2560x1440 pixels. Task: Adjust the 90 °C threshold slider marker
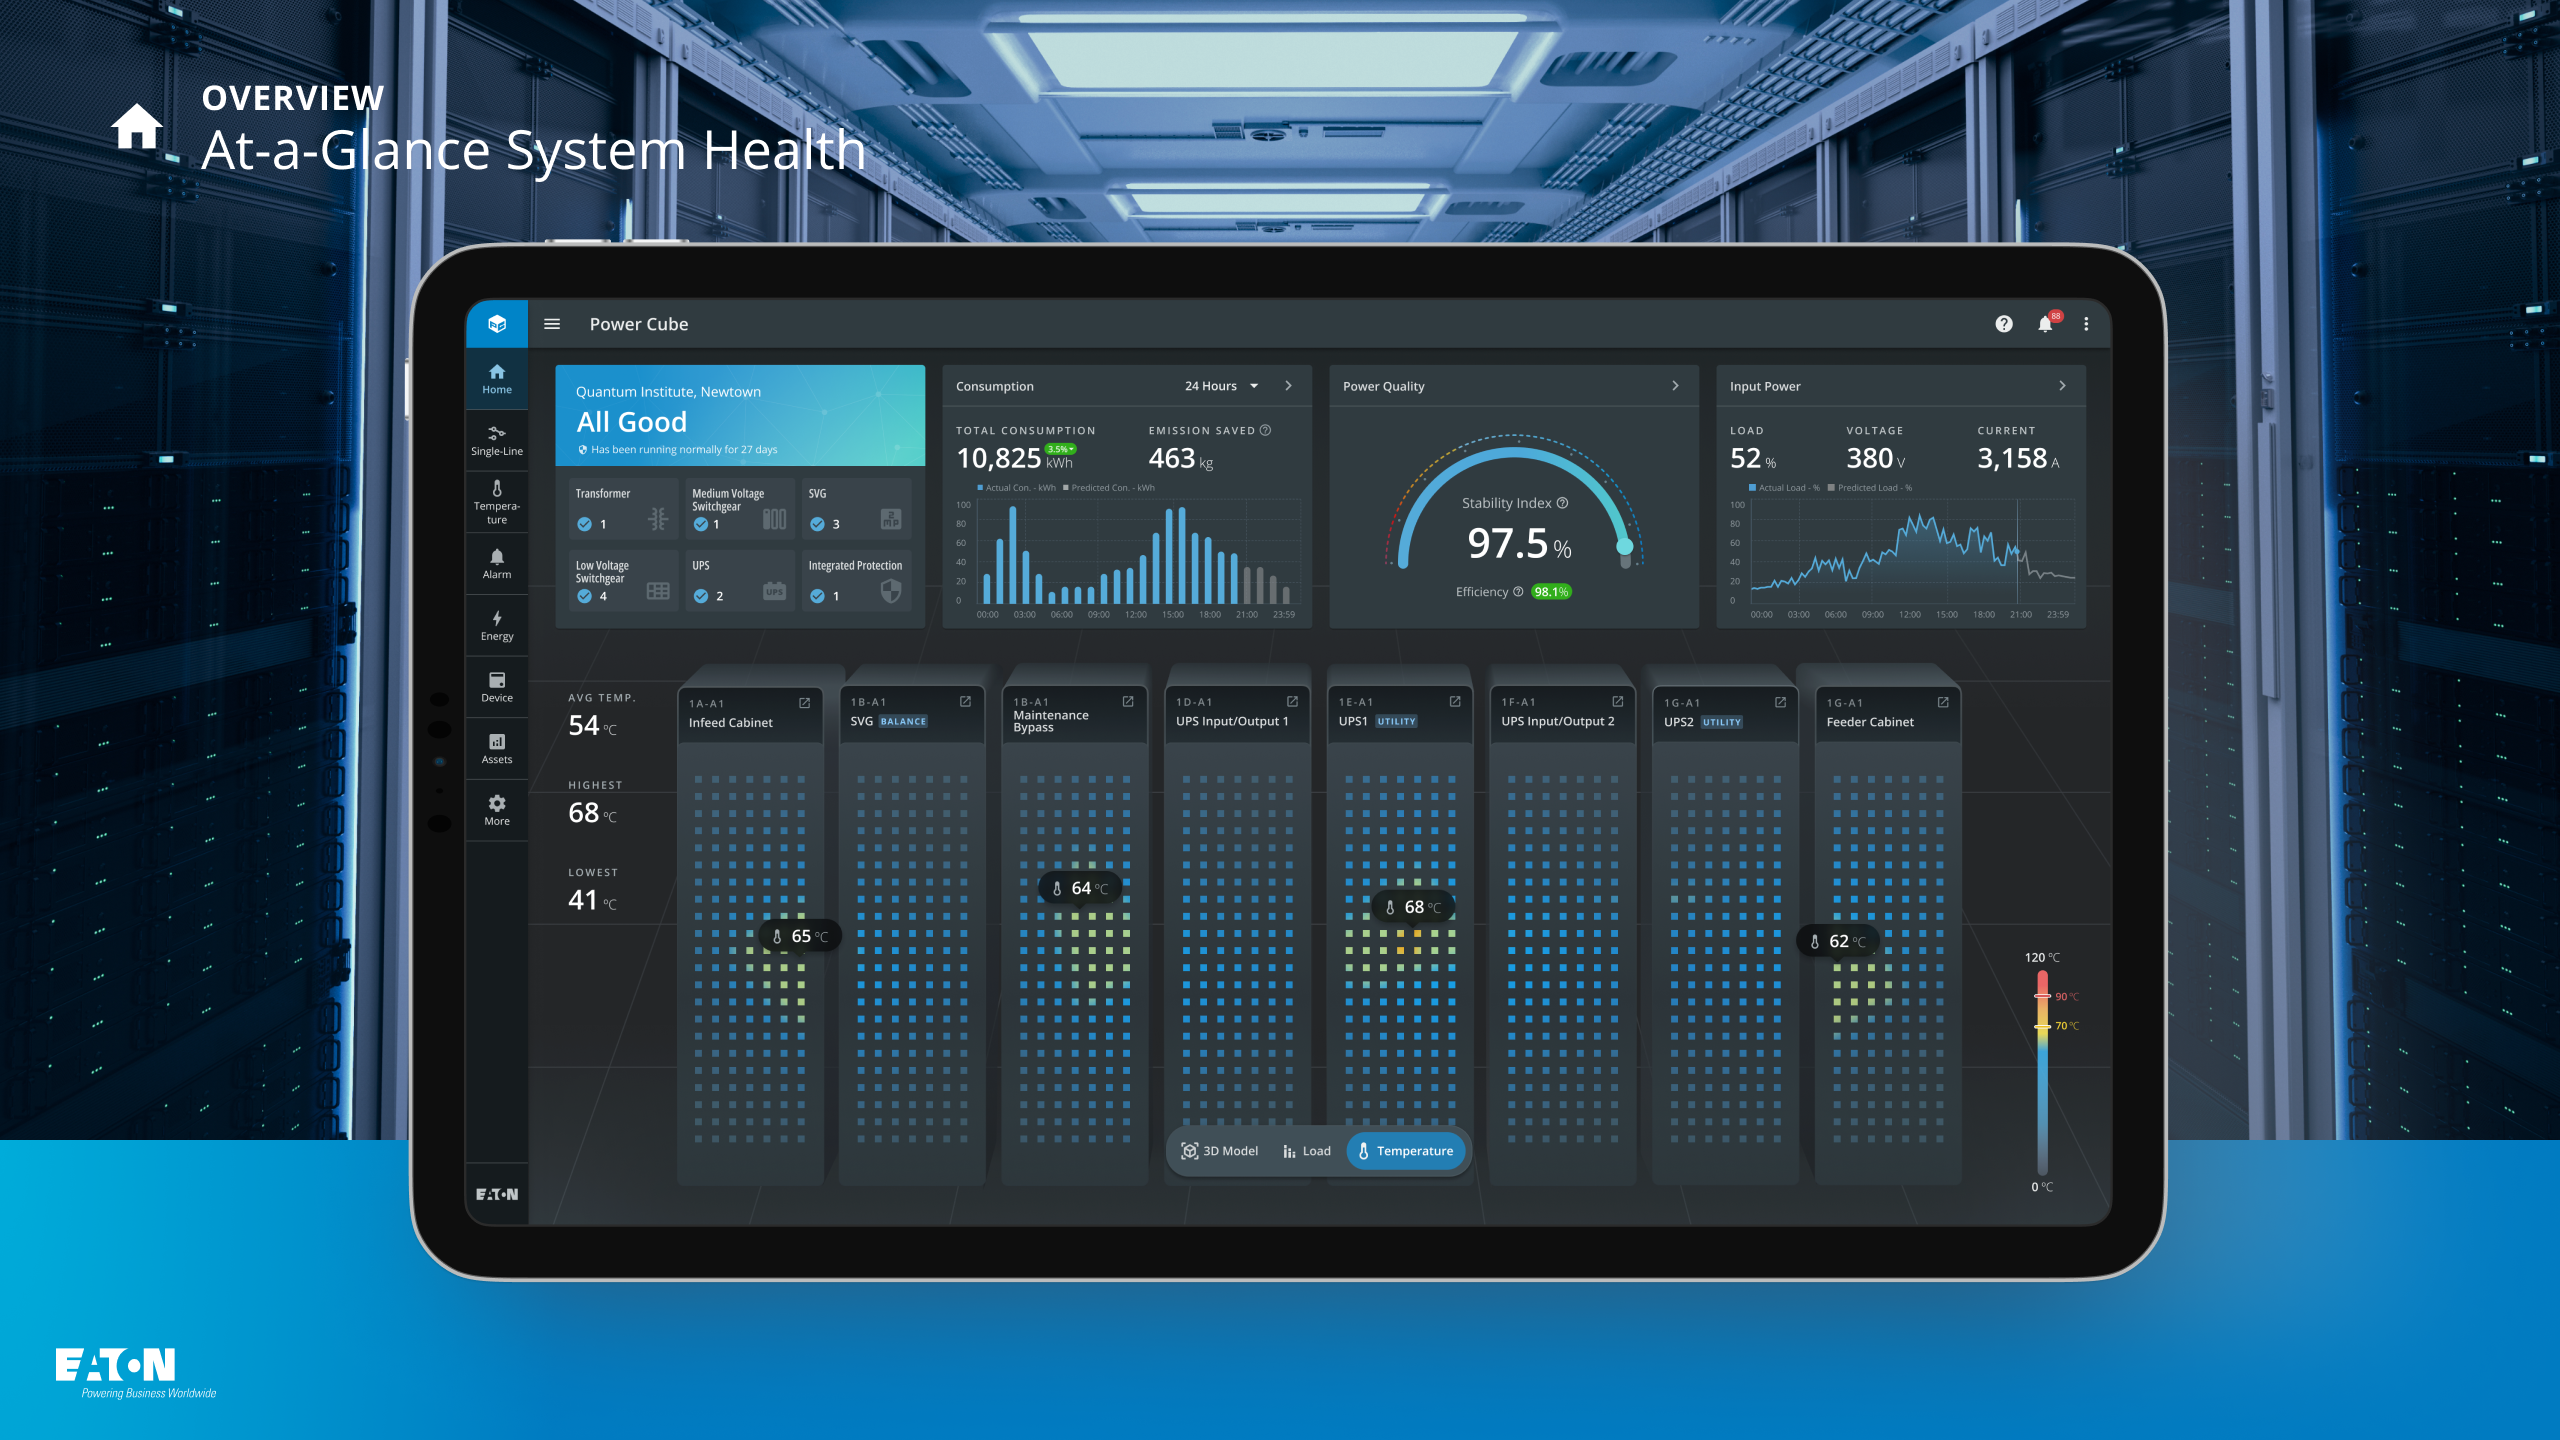pos(2042,996)
